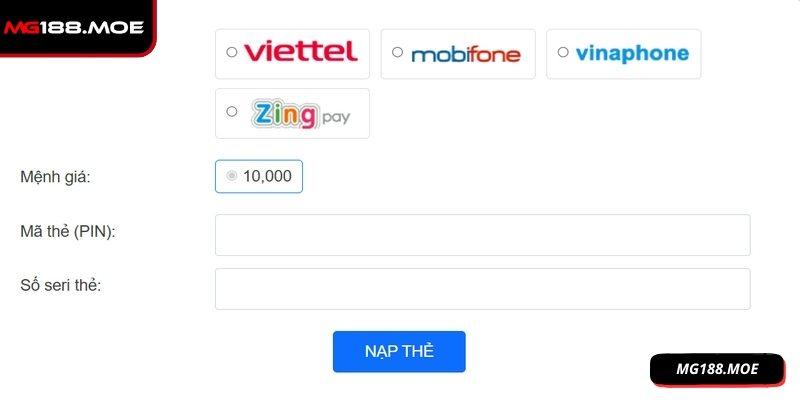800x400 pixels.
Task: Click the Mệnh giá label
Action: [x=55, y=177]
